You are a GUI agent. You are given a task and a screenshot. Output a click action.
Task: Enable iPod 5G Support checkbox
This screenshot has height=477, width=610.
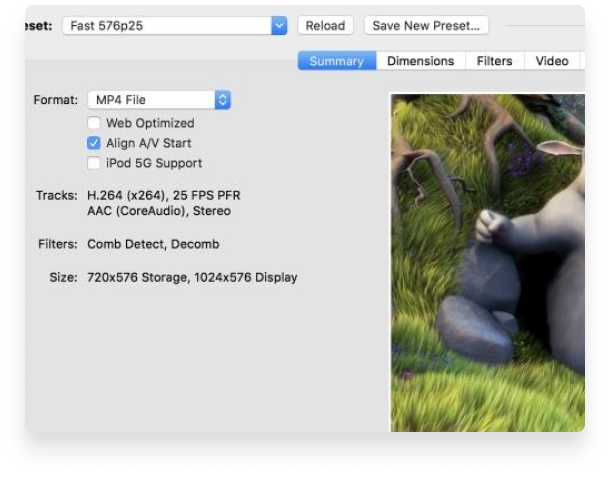tap(94, 163)
